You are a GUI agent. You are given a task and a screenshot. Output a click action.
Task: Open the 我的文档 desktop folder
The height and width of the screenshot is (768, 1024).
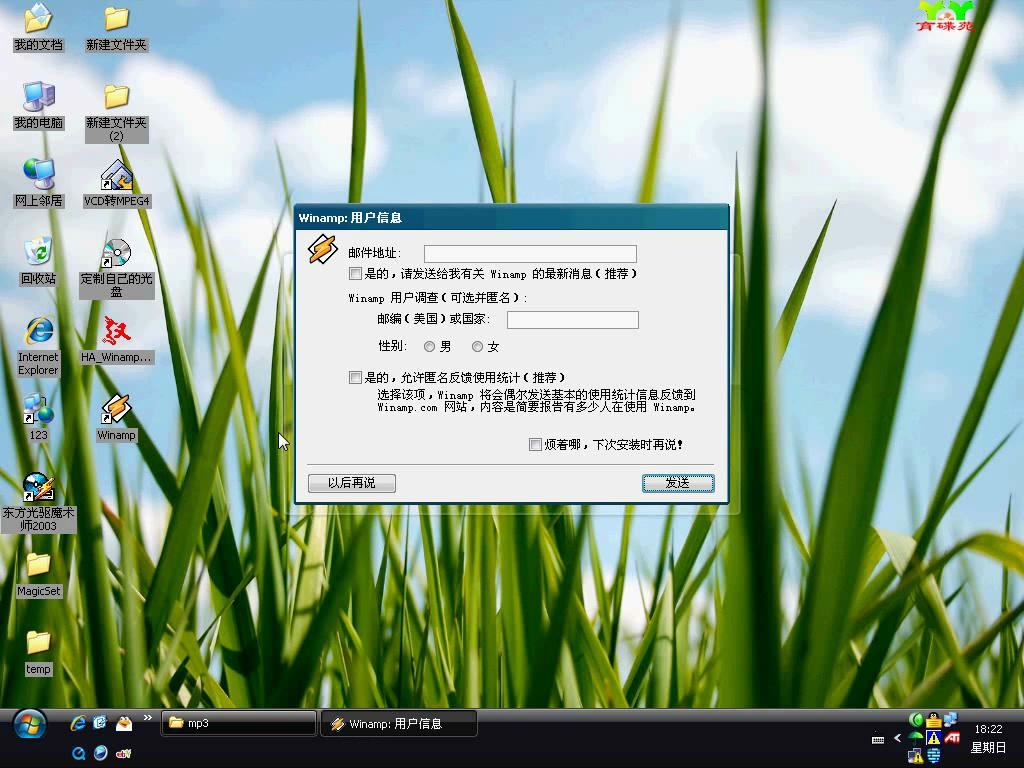point(38,27)
